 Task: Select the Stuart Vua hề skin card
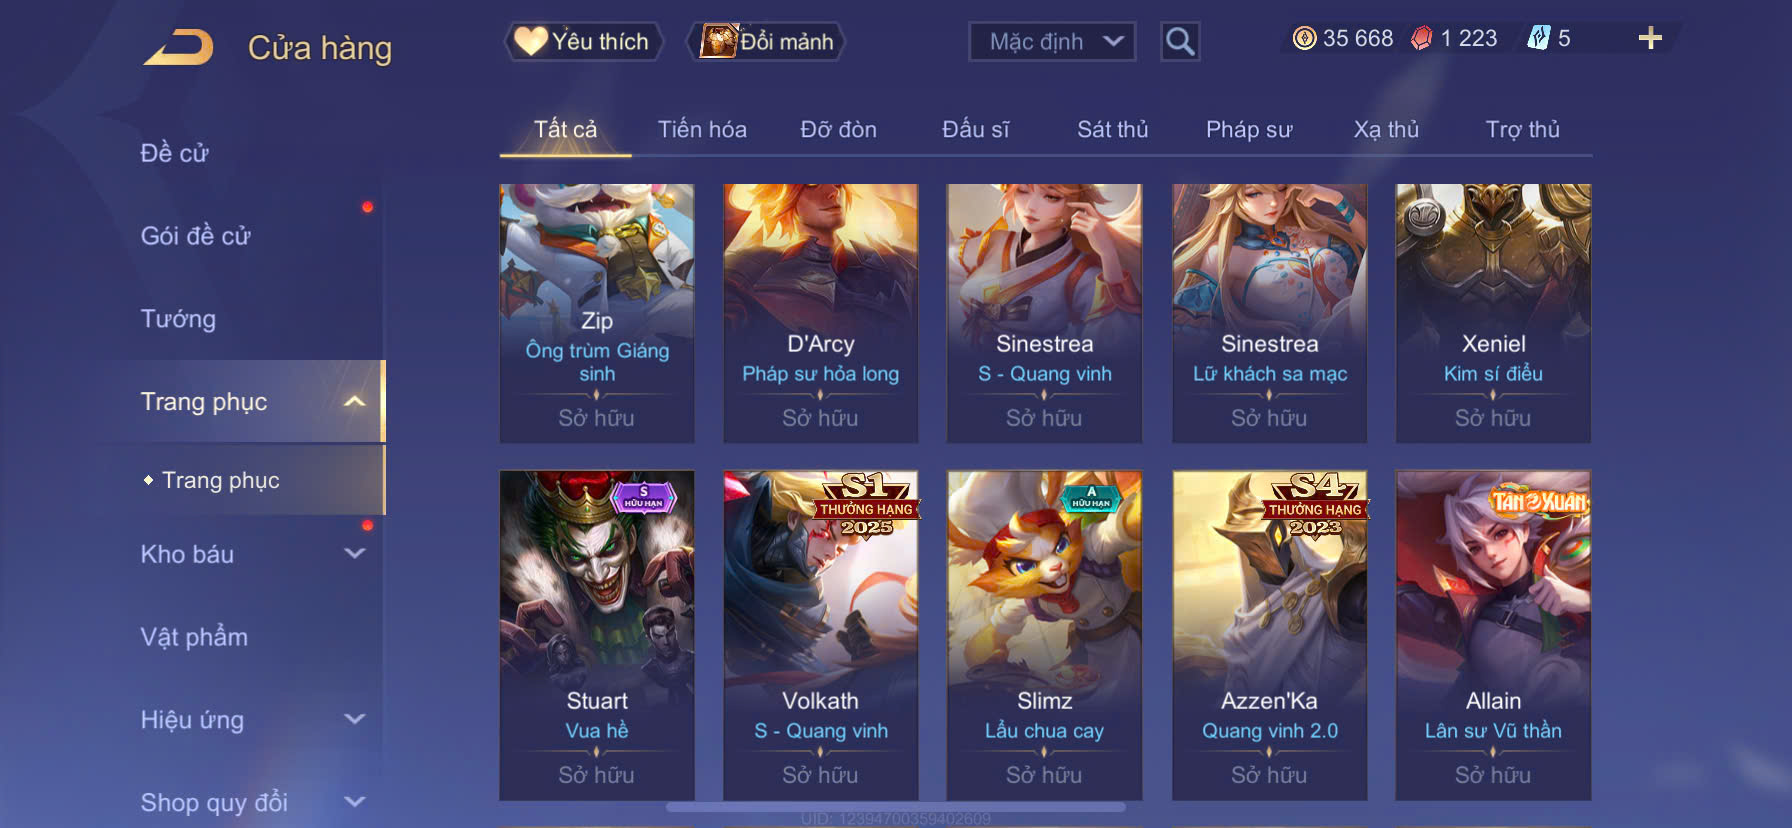point(597,635)
